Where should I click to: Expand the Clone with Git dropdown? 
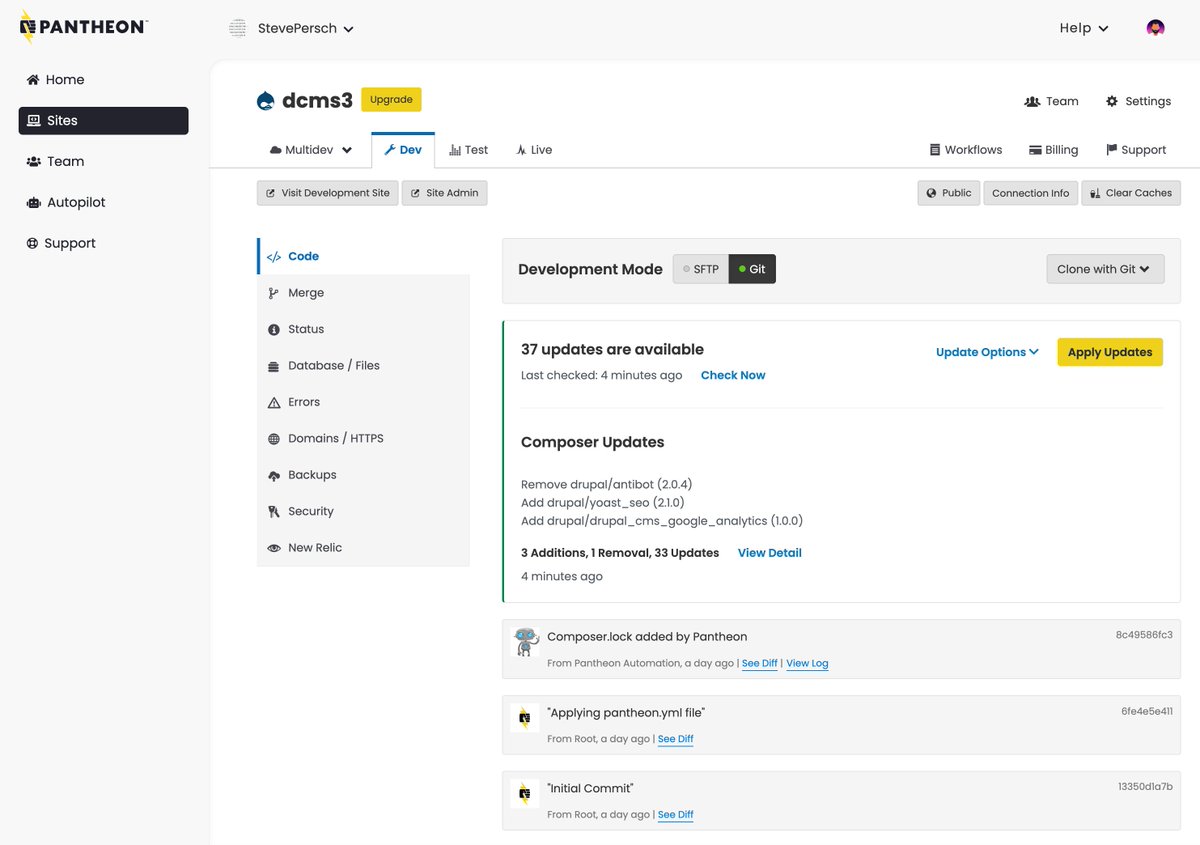[x=1105, y=269]
